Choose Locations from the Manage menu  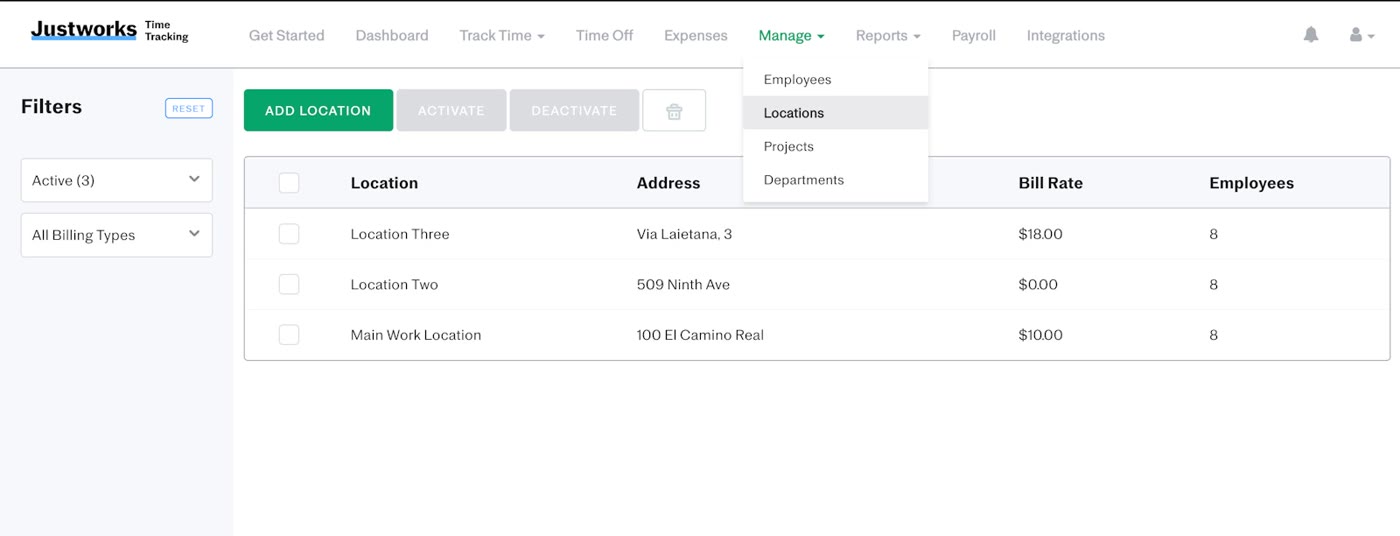836,113
